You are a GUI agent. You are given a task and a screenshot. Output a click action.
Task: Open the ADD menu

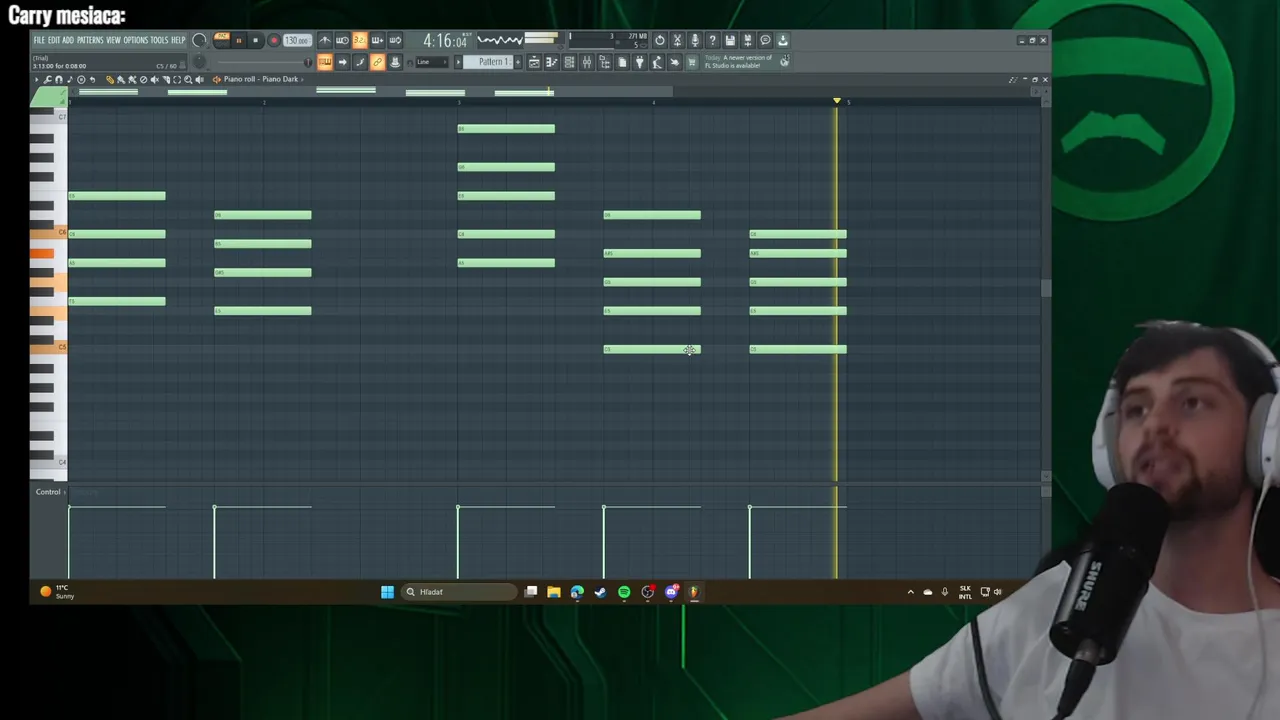[x=68, y=40]
